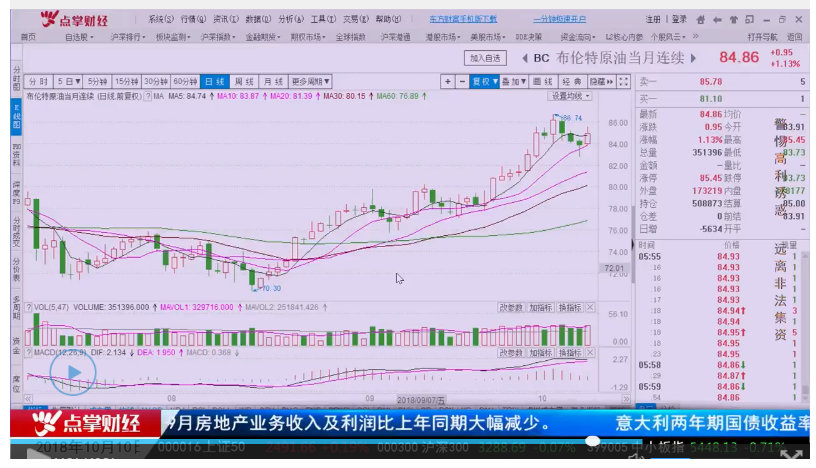The width and height of the screenshot is (816, 468).
Task: Zoom in the K-line chart with plus button
Action: click(x=447, y=82)
